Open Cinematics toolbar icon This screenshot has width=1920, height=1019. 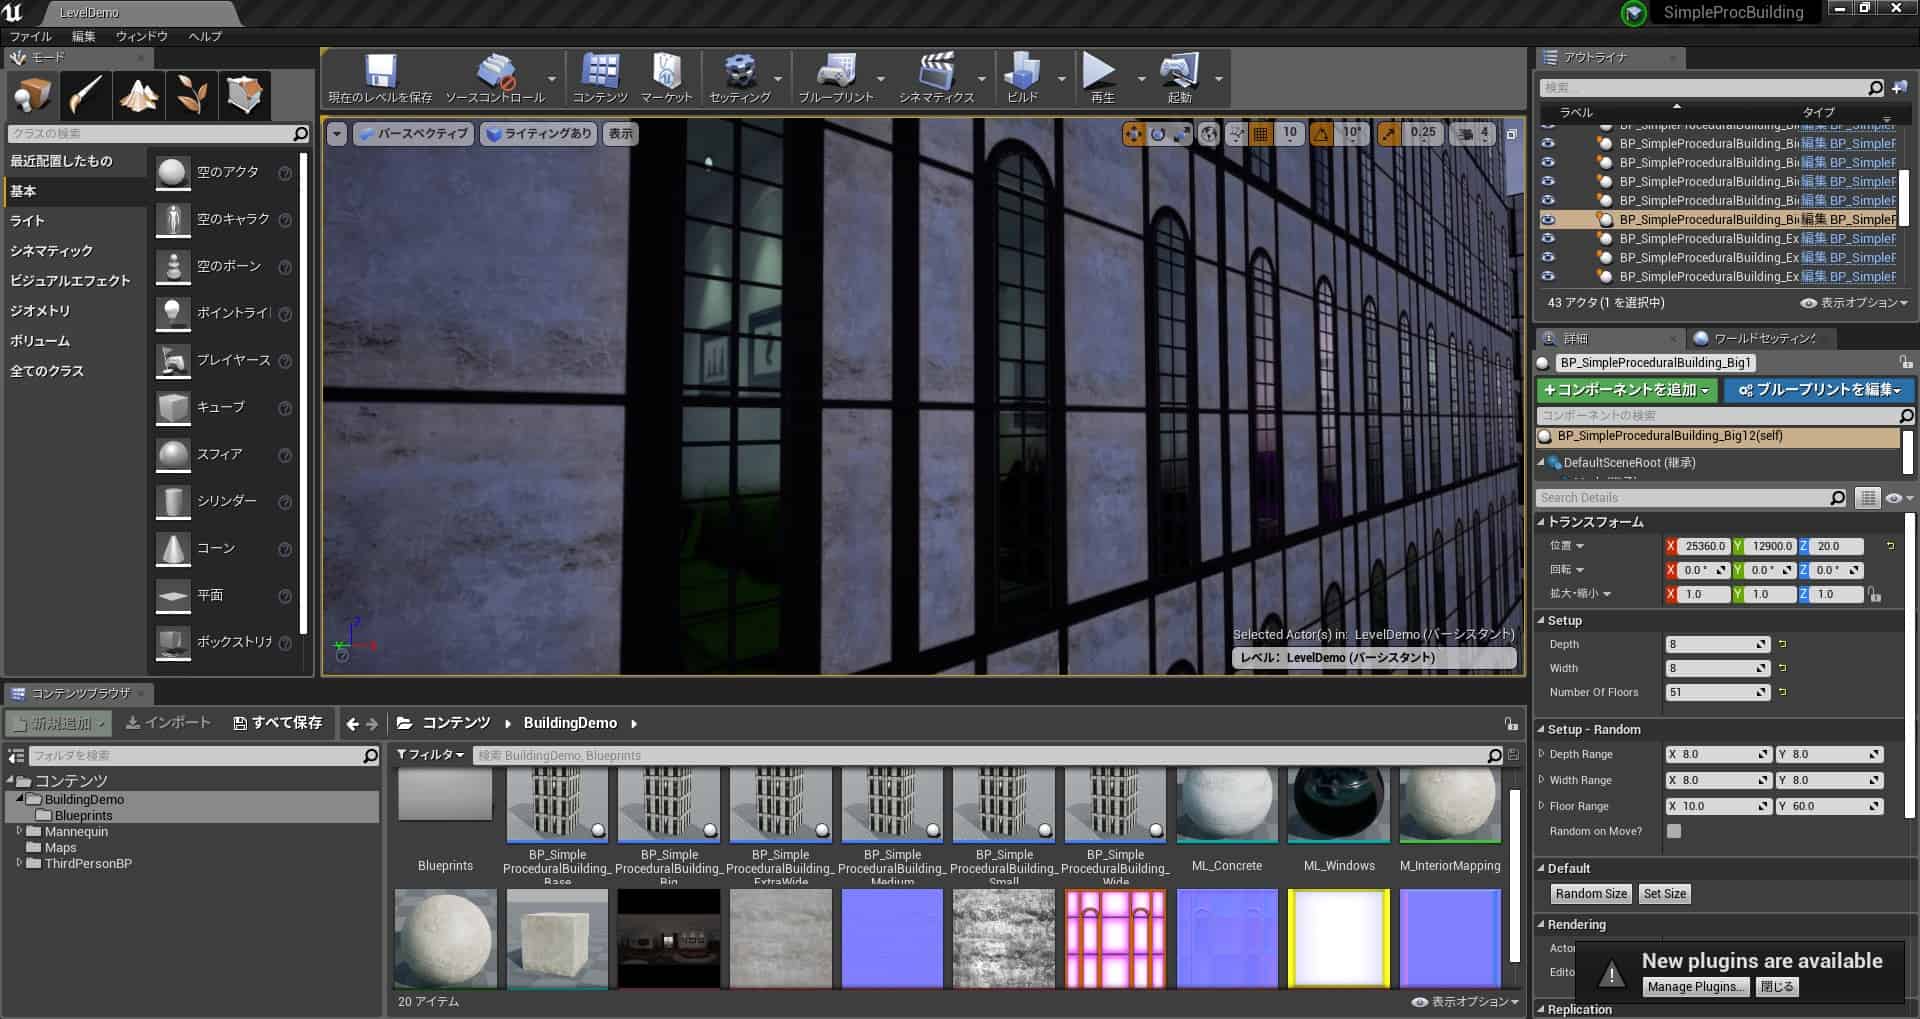click(x=936, y=78)
